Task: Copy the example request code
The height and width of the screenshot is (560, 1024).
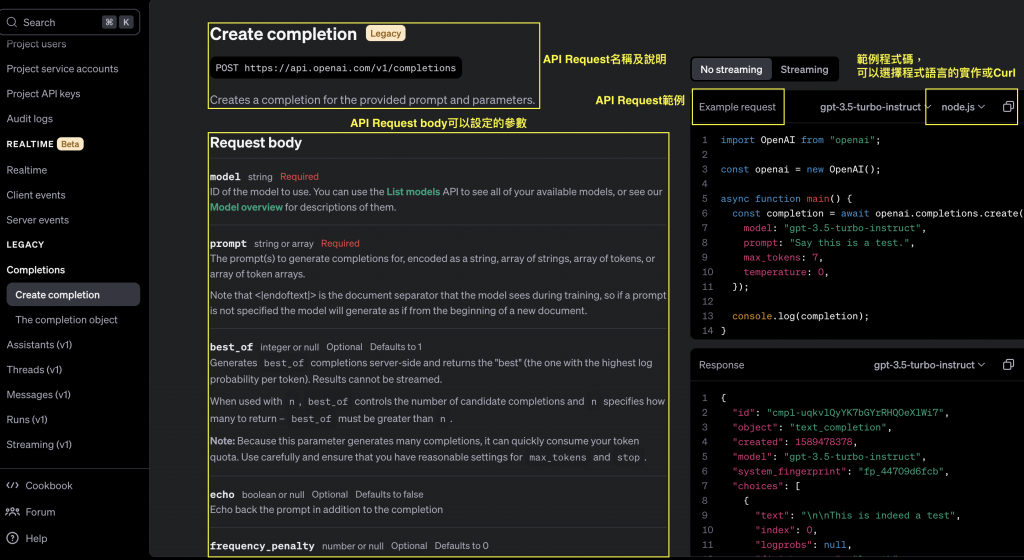Action: click(x=1008, y=106)
